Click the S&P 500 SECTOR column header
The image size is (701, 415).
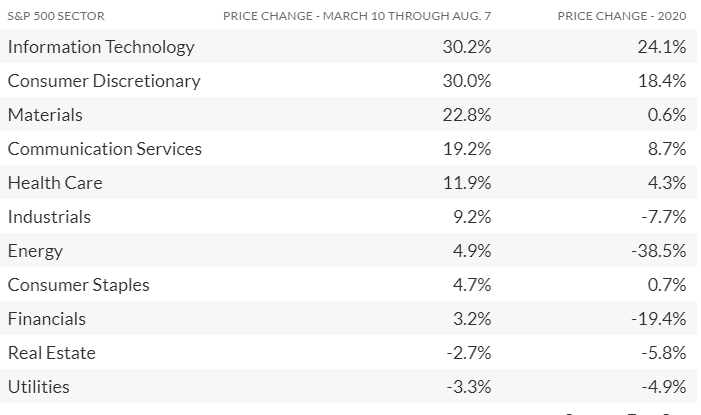click(x=56, y=16)
